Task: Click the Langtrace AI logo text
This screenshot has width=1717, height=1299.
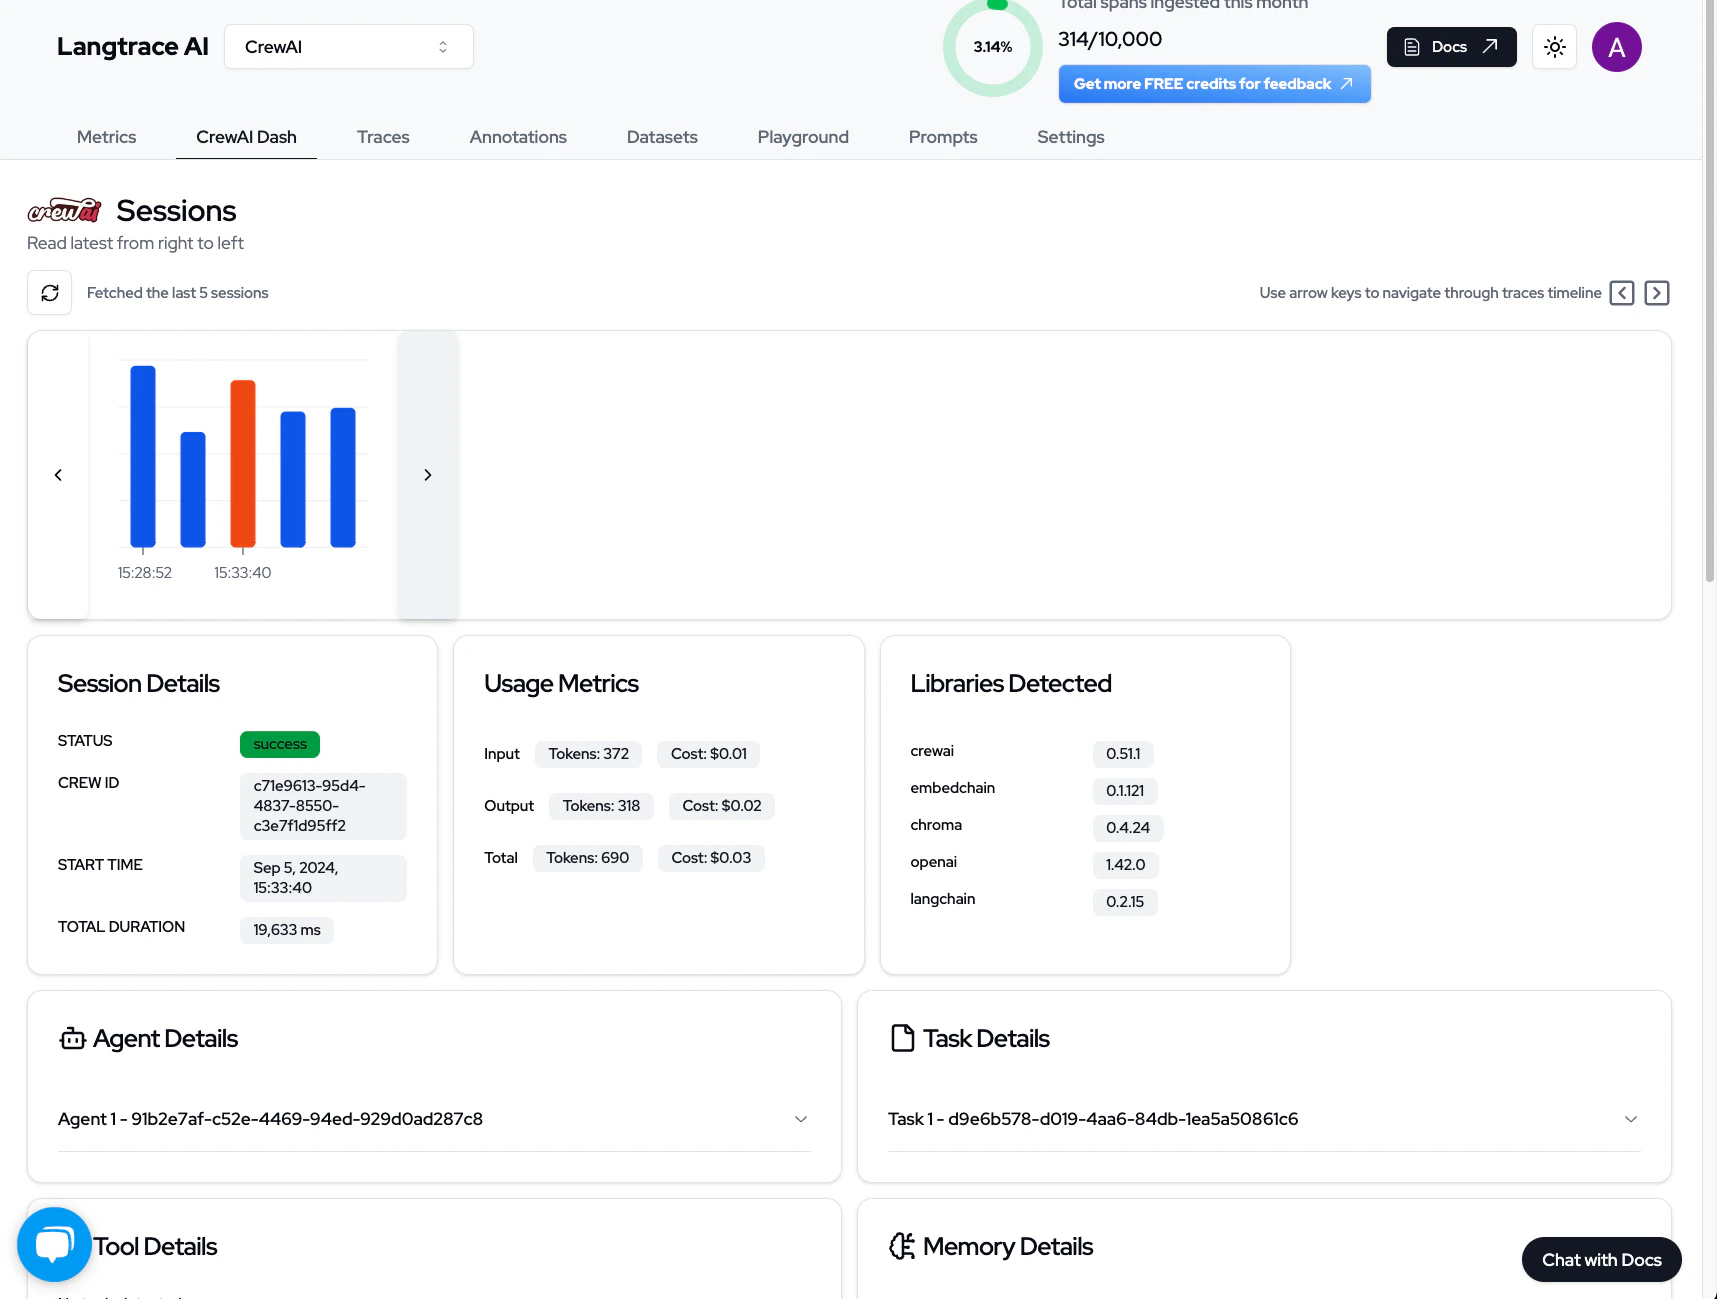Action: tap(132, 47)
